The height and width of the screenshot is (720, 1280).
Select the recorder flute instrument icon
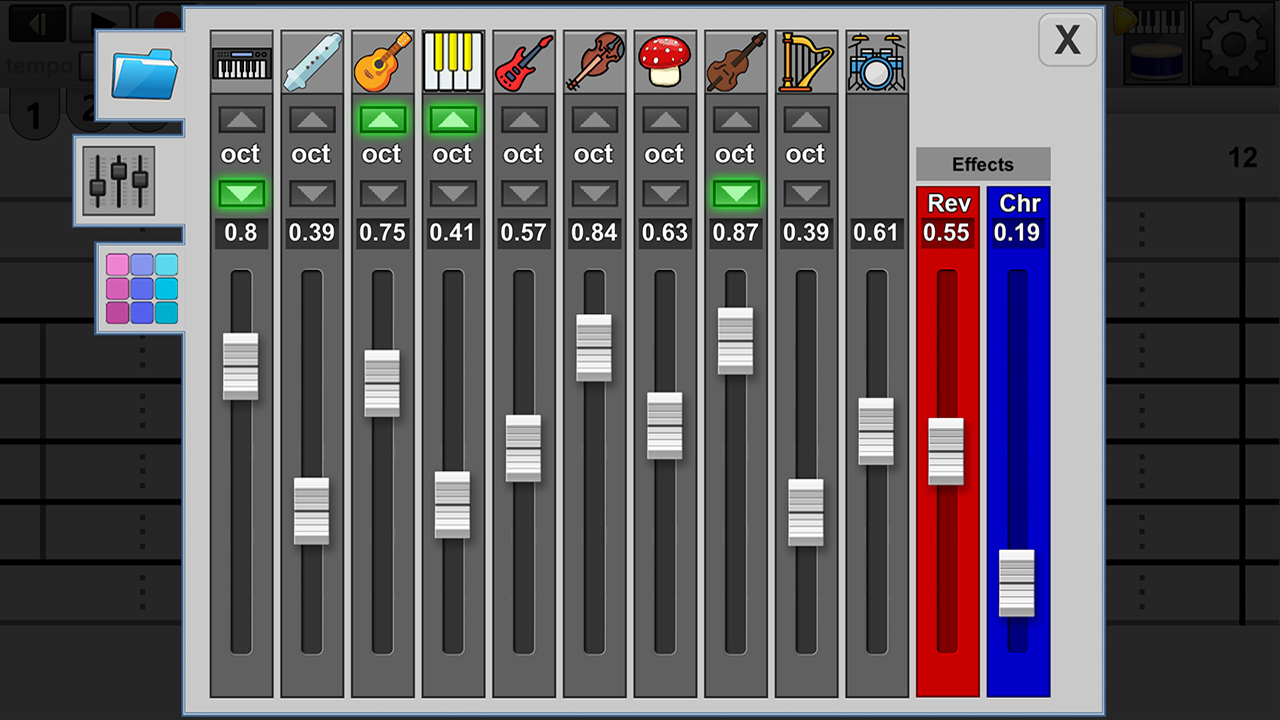click(x=311, y=60)
